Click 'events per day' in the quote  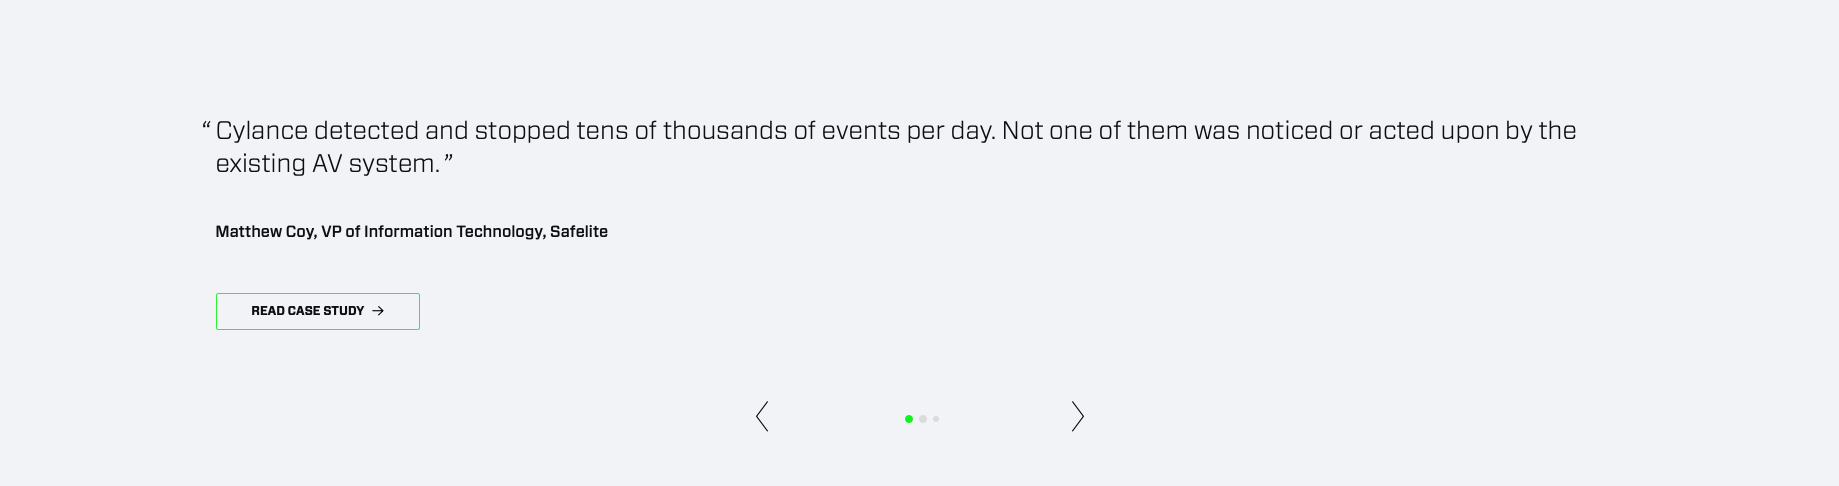coord(907,131)
